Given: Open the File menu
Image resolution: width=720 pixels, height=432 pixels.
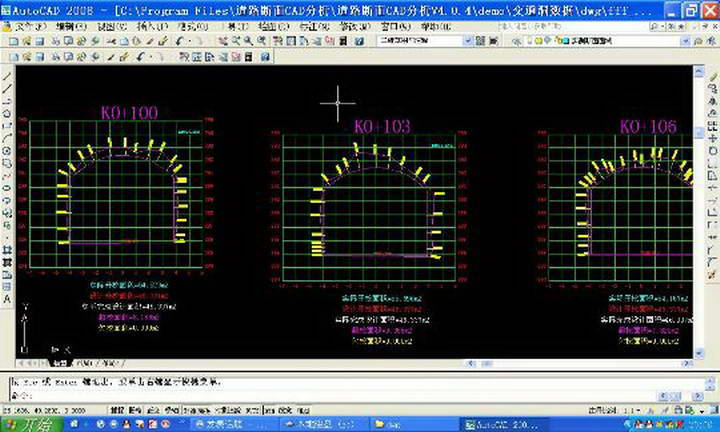Looking at the screenshot, I should (31, 27).
